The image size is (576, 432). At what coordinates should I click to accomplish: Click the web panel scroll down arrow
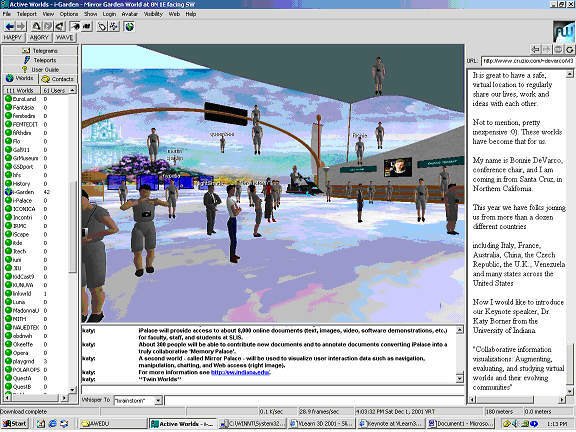pyautogui.click(x=570, y=391)
